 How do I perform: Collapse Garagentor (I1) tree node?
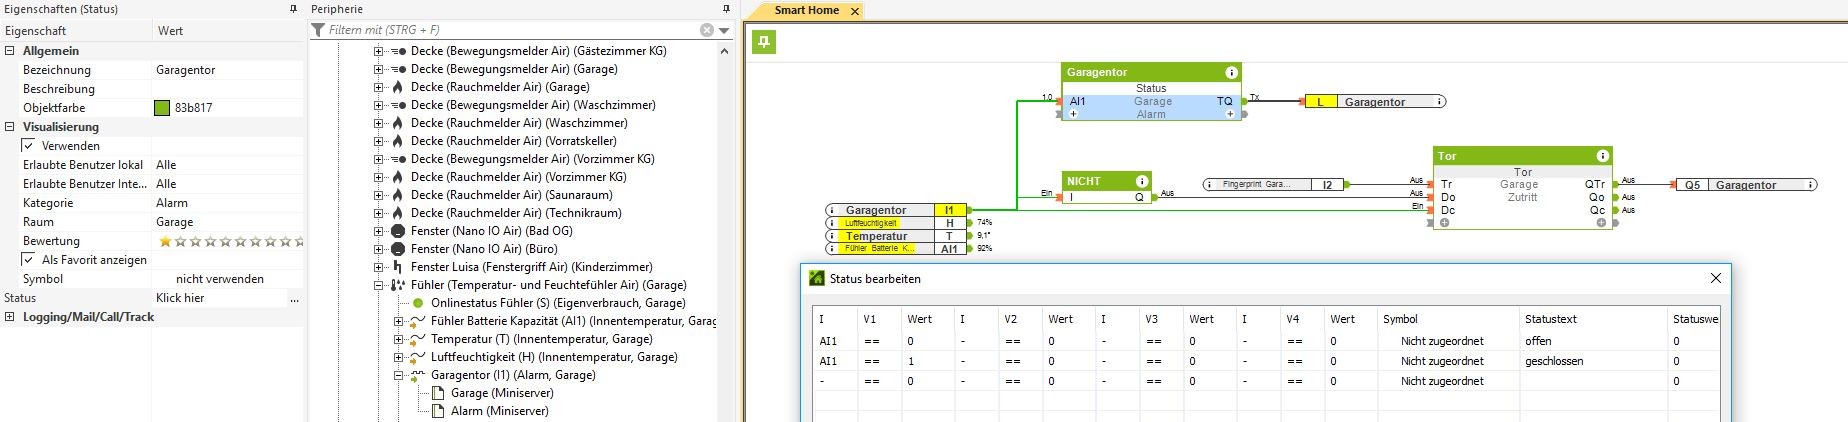pyautogui.click(x=398, y=375)
